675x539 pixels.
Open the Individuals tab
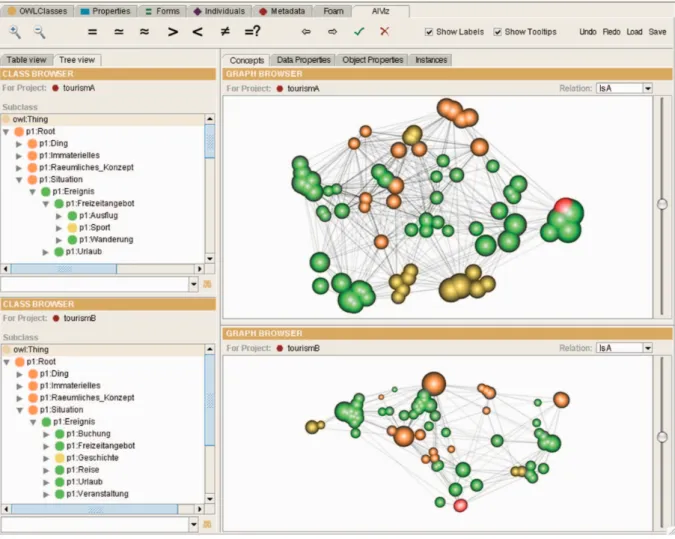point(220,11)
